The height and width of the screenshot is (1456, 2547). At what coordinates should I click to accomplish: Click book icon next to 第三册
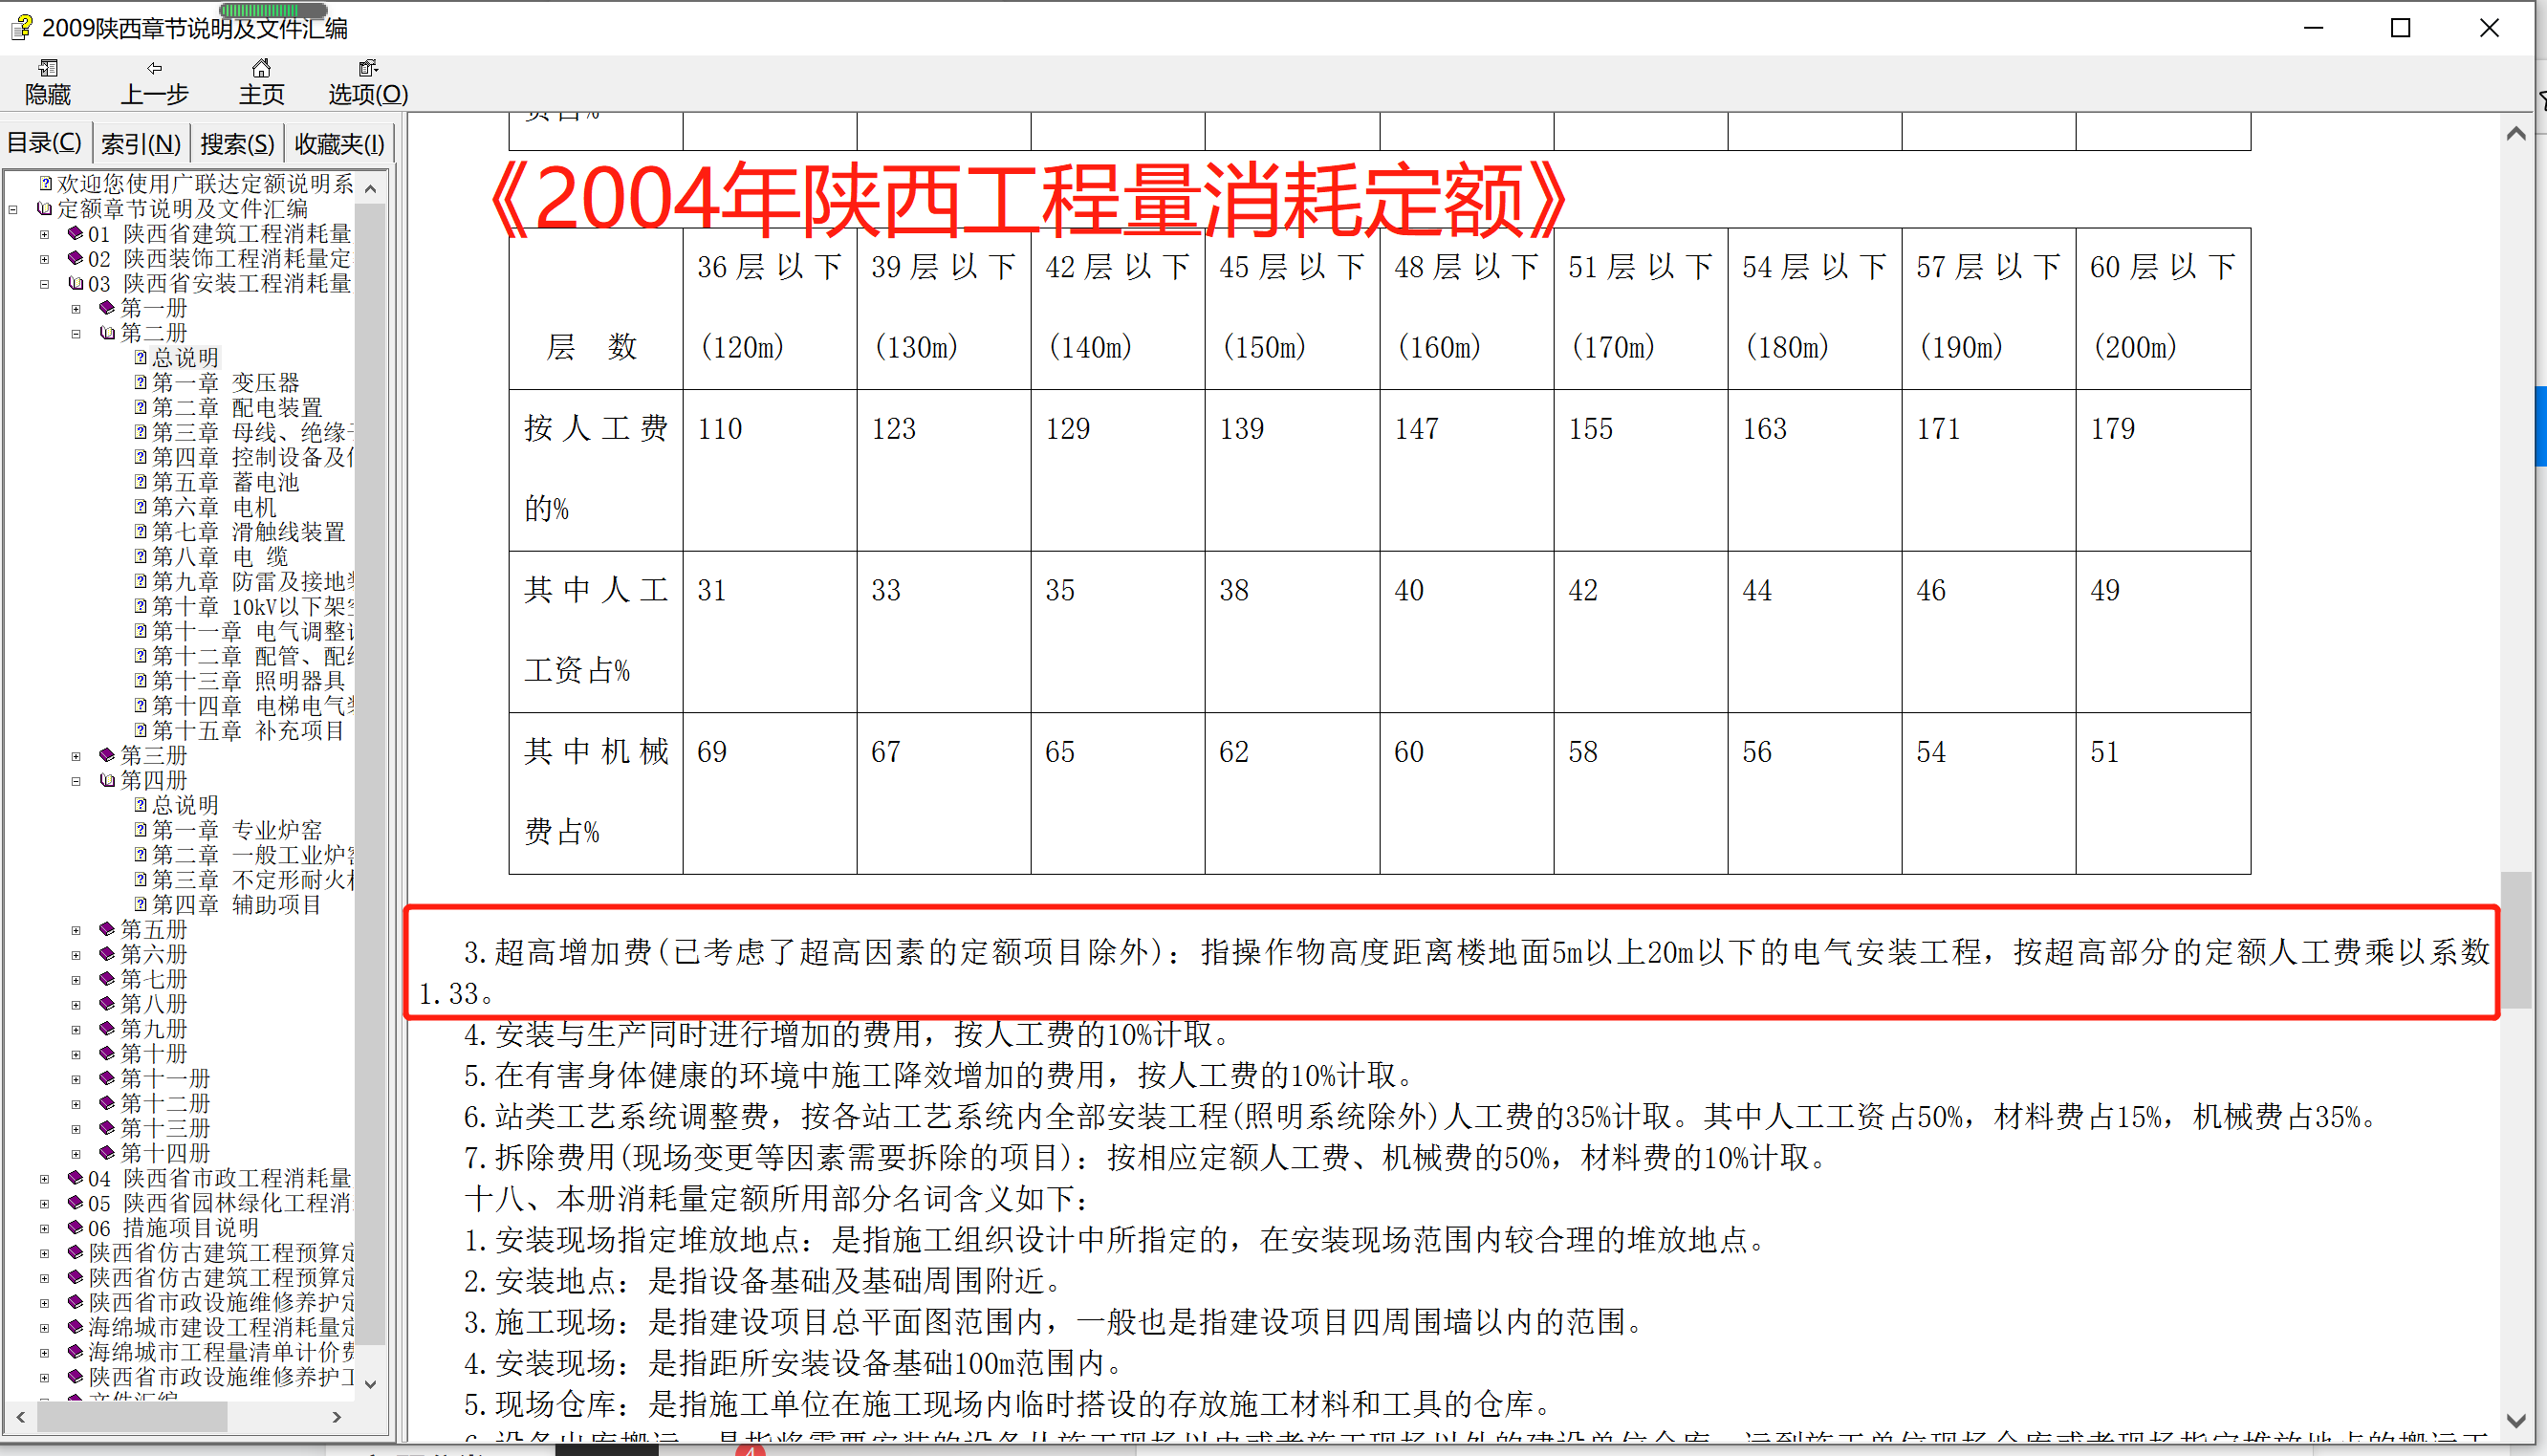tap(107, 755)
